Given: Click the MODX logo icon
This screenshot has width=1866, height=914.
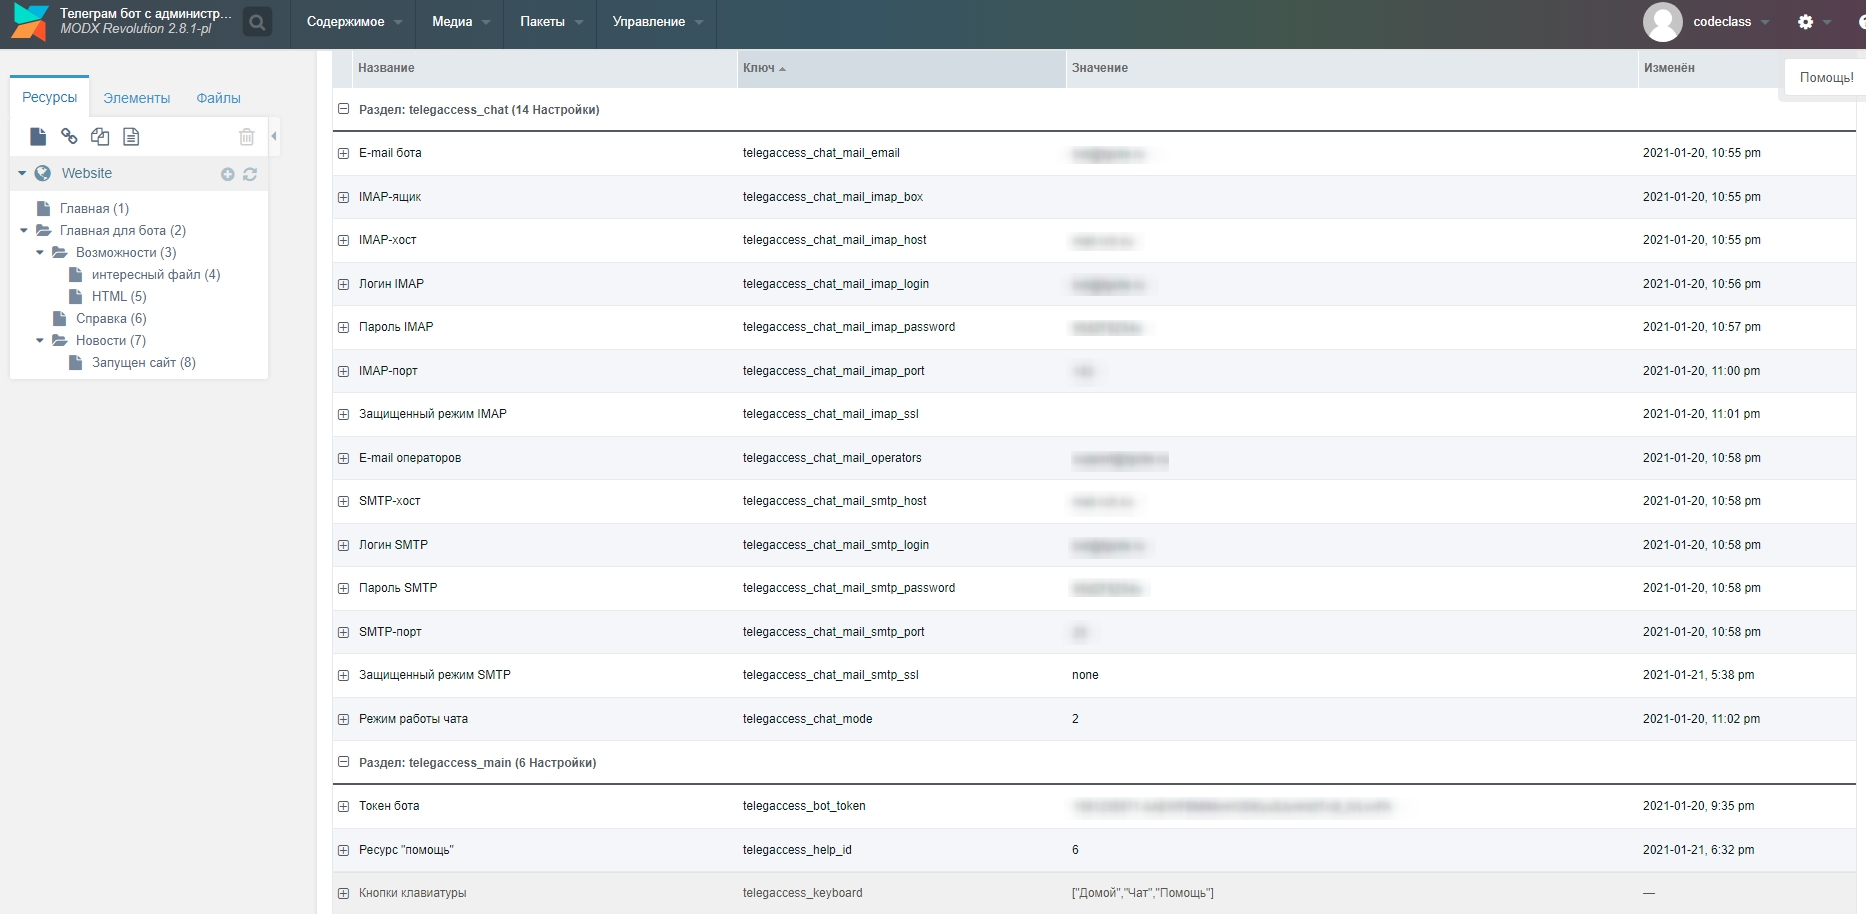Looking at the screenshot, I should coord(29,22).
